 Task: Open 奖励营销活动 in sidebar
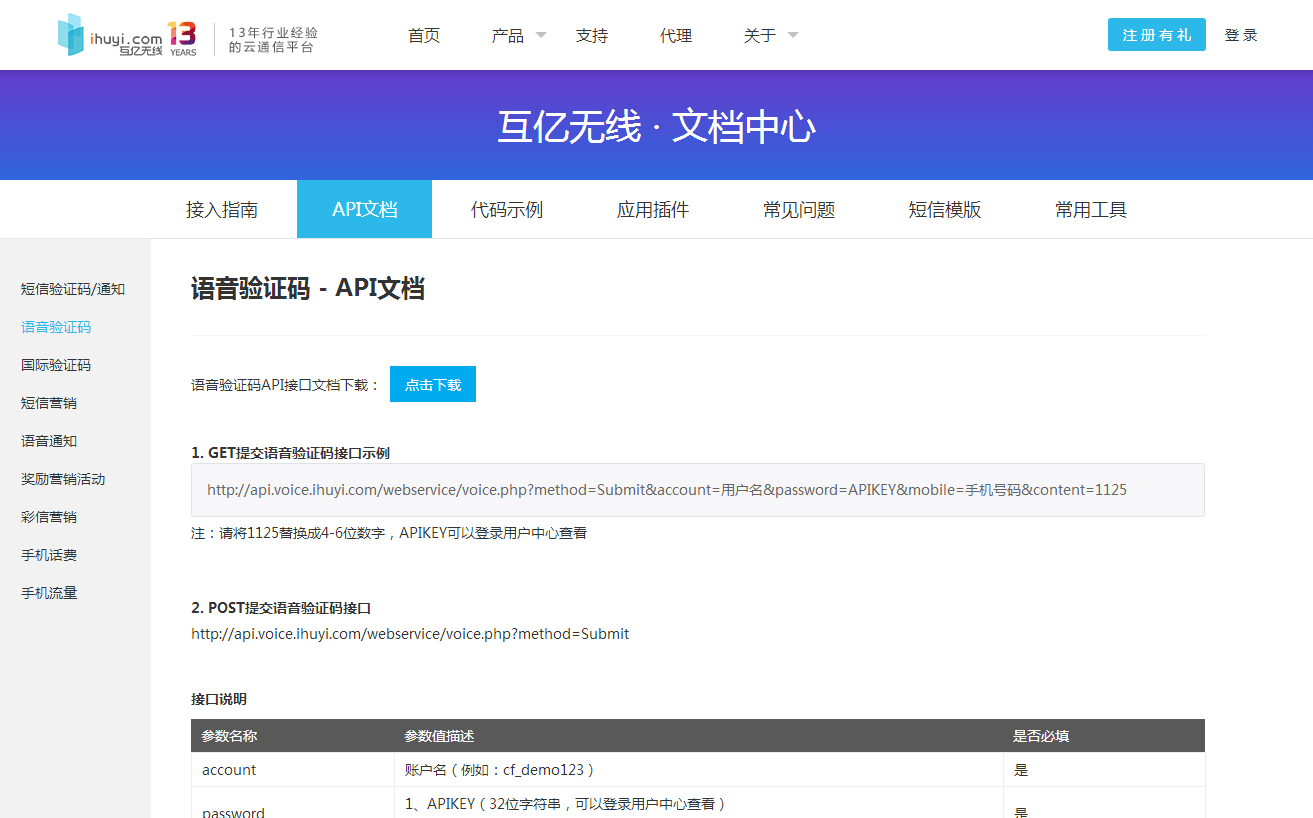(63, 479)
